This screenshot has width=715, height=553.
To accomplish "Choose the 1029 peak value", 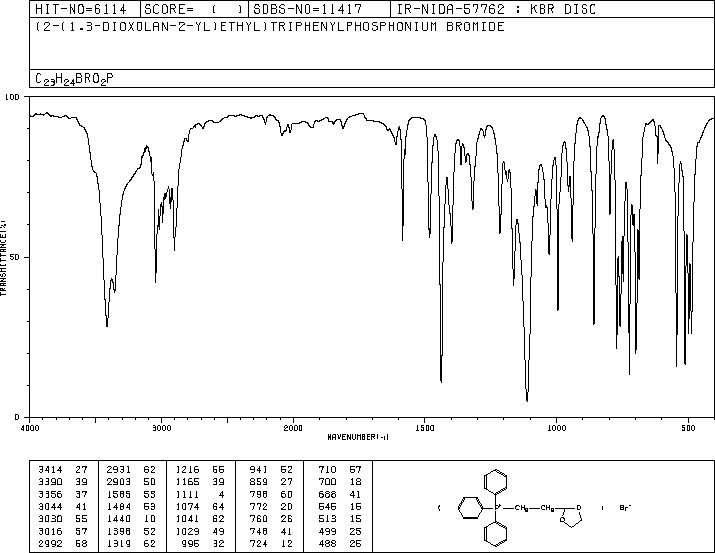I will 188,532.
